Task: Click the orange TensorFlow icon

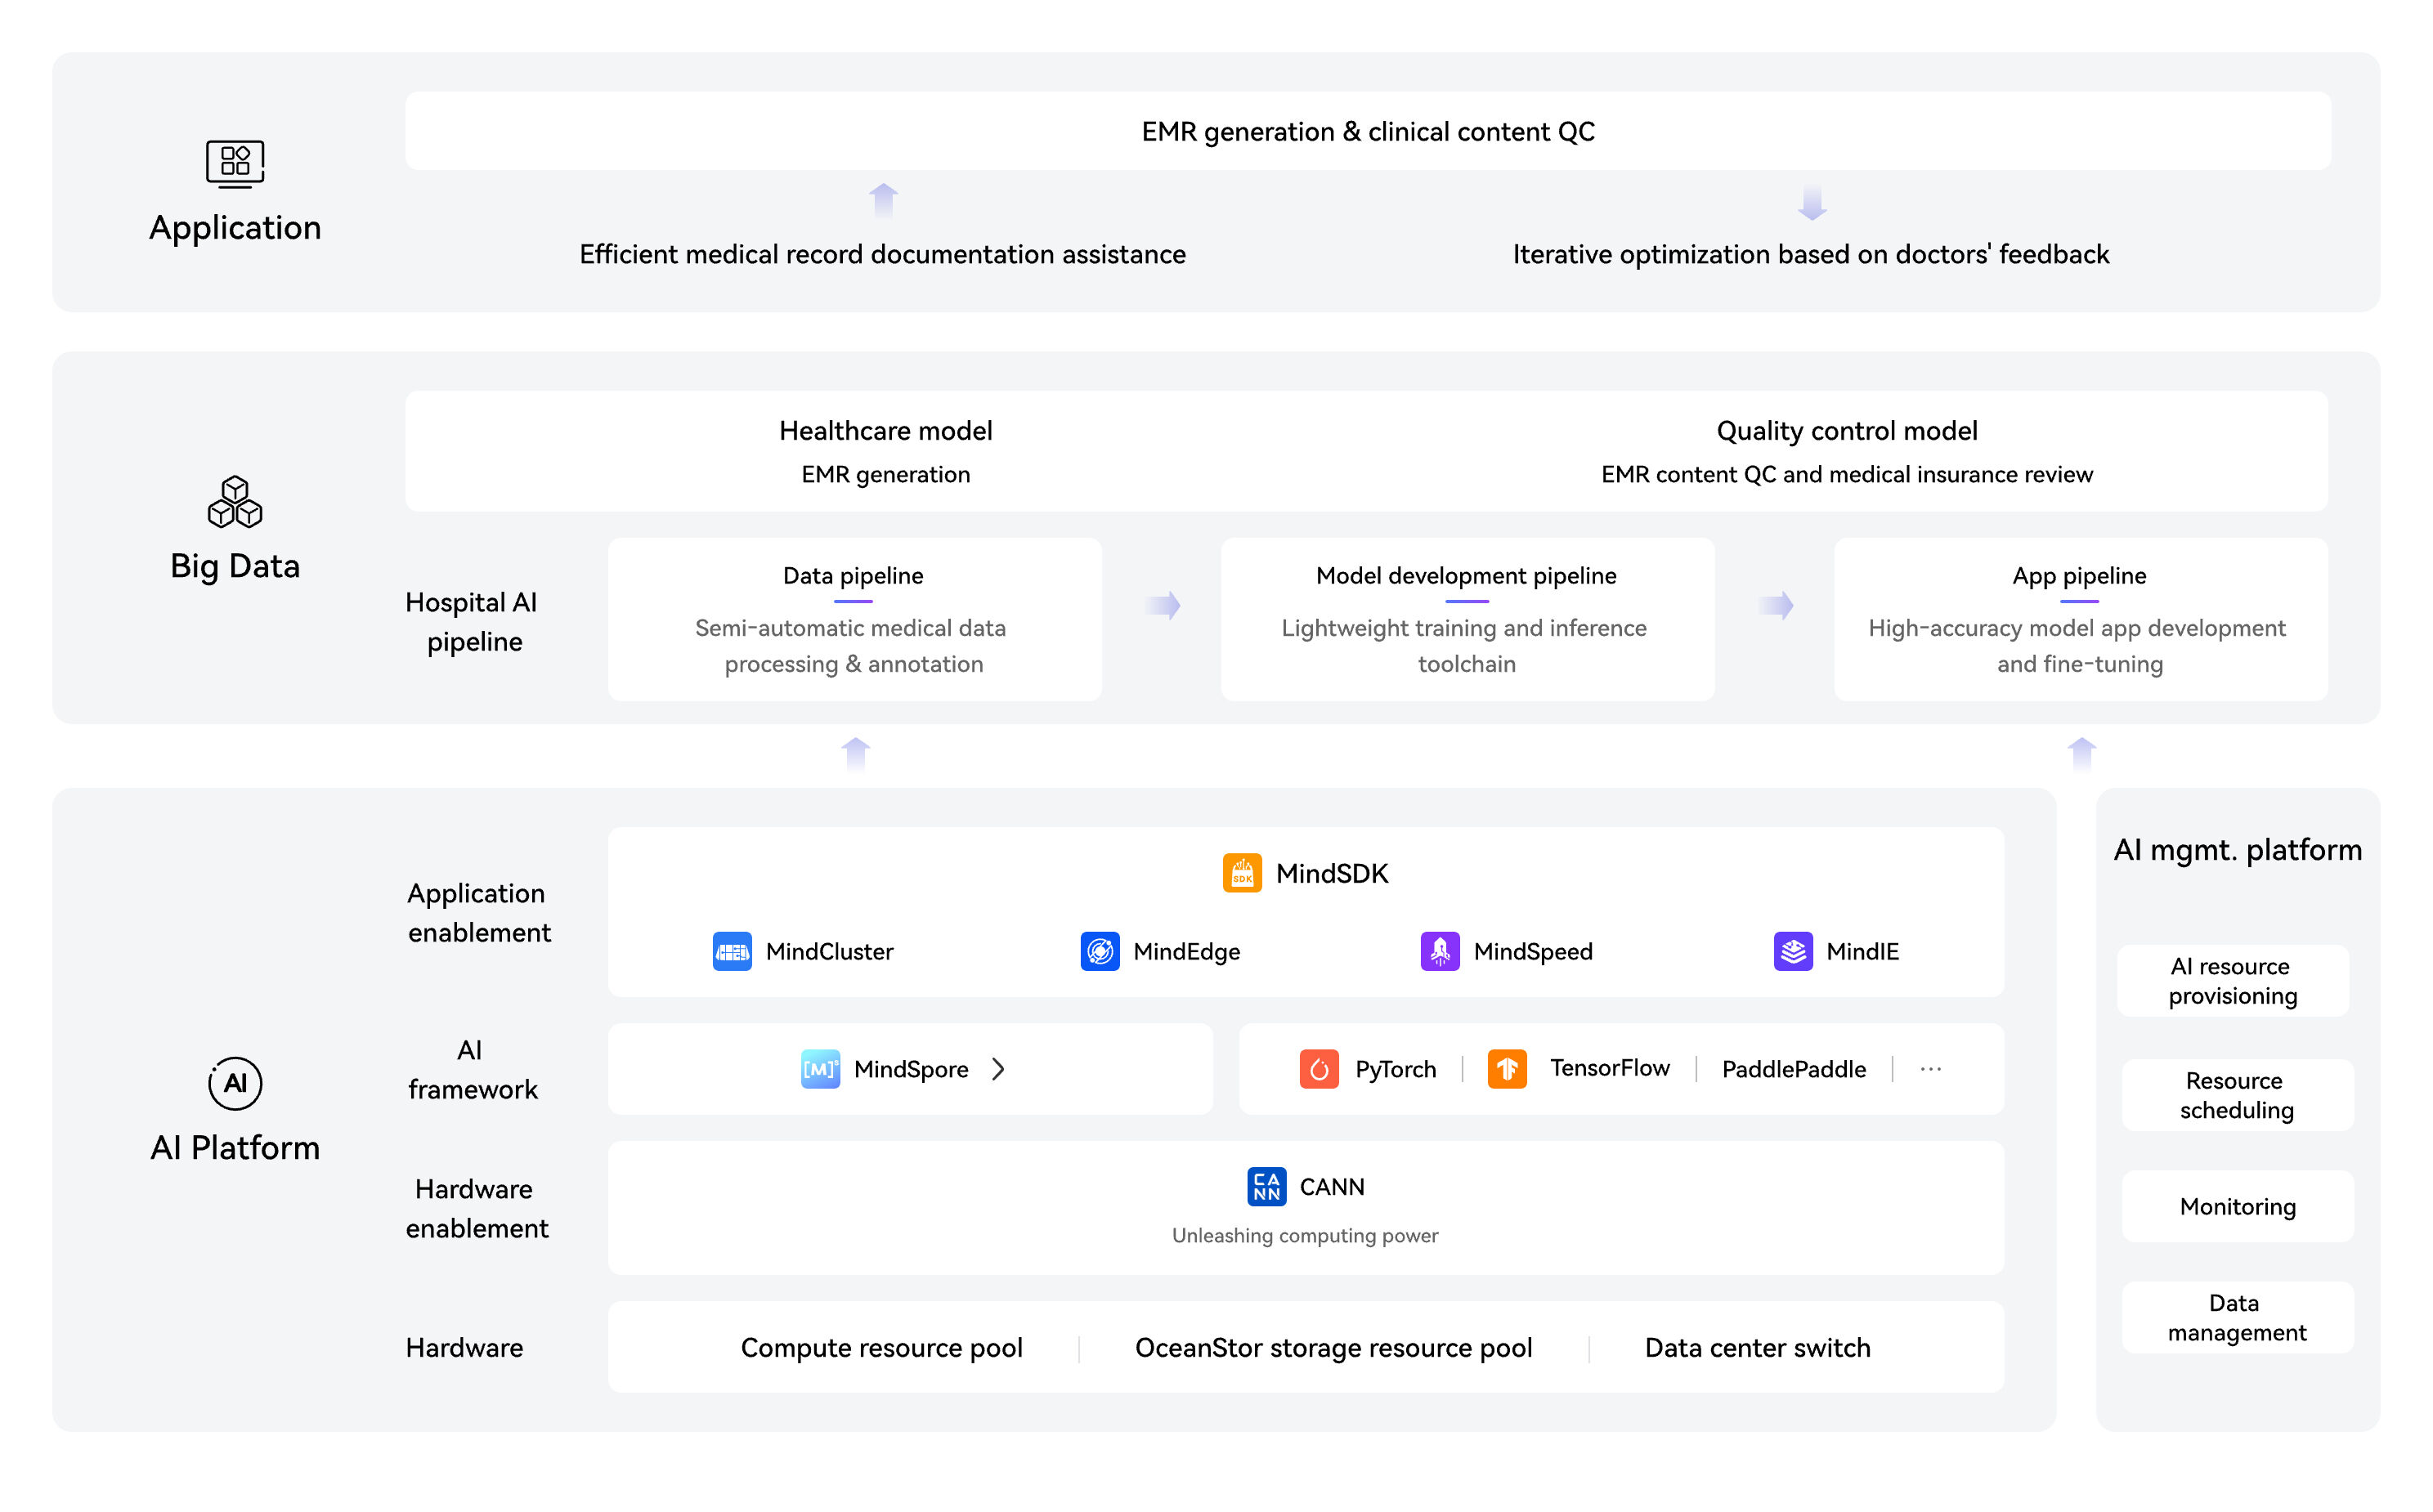Action: click(x=1507, y=1069)
